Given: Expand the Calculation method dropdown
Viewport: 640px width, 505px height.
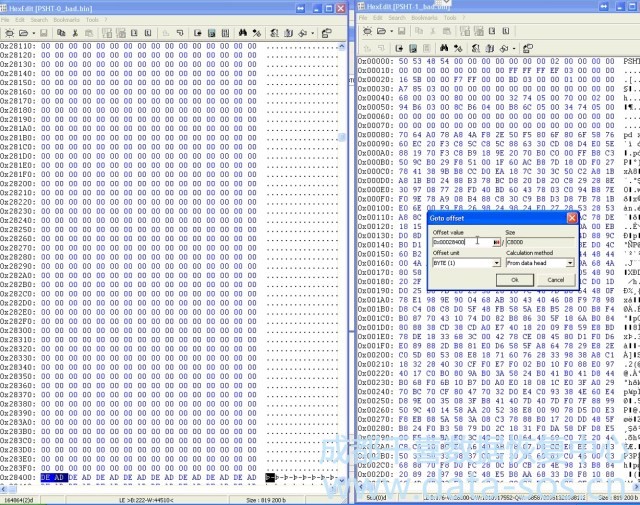Looking at the screenshot, I should click(x=570, y=263).
